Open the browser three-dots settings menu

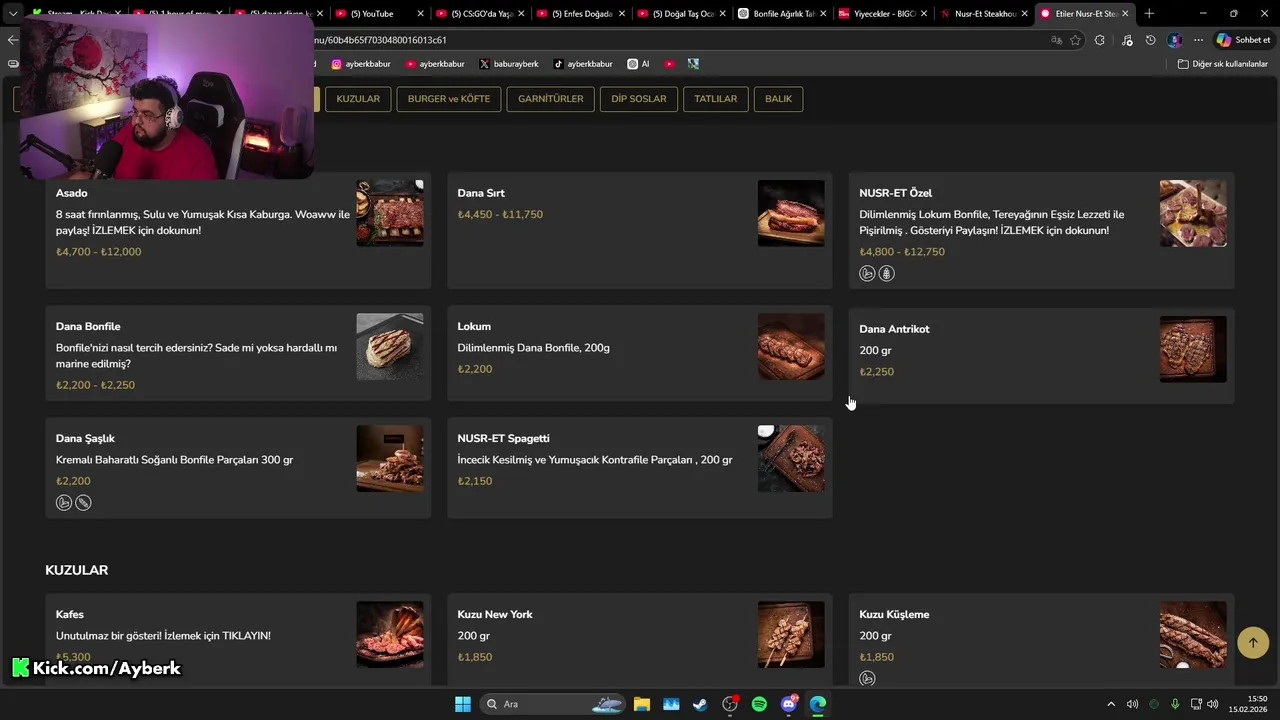tap(1198, 40)
